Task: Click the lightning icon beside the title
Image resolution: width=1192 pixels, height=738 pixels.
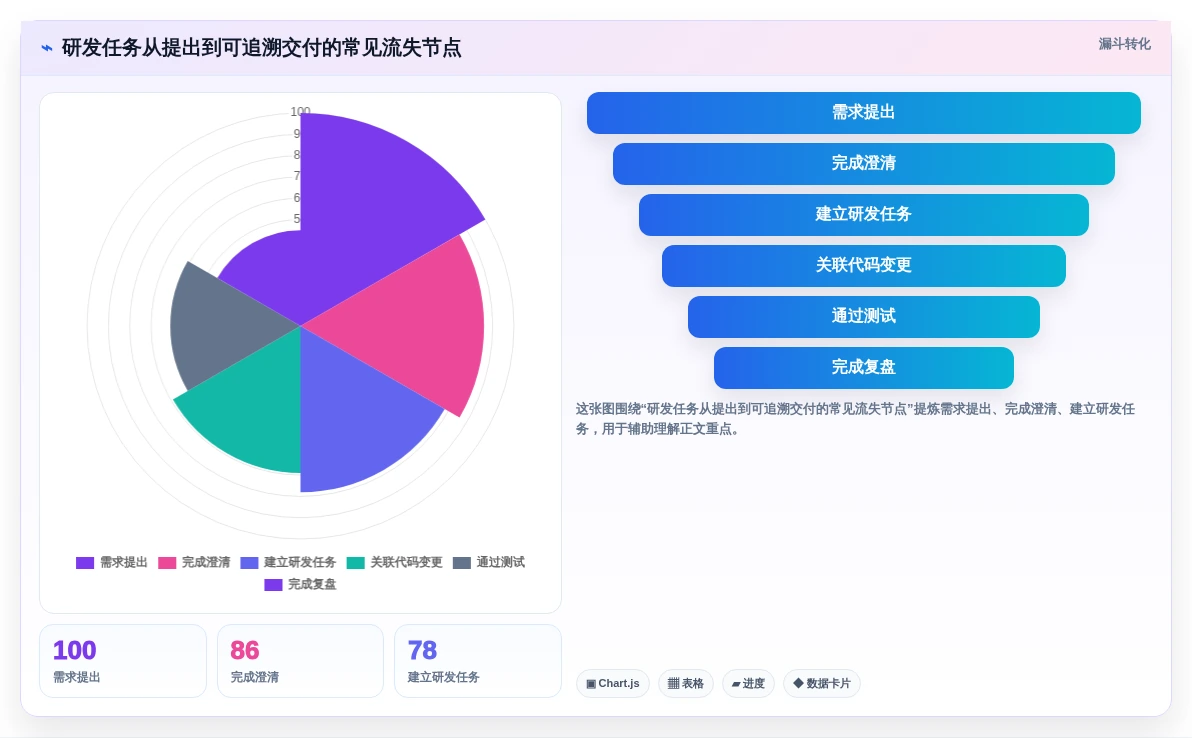Action: pyautogui.click(x=47, y=48)
